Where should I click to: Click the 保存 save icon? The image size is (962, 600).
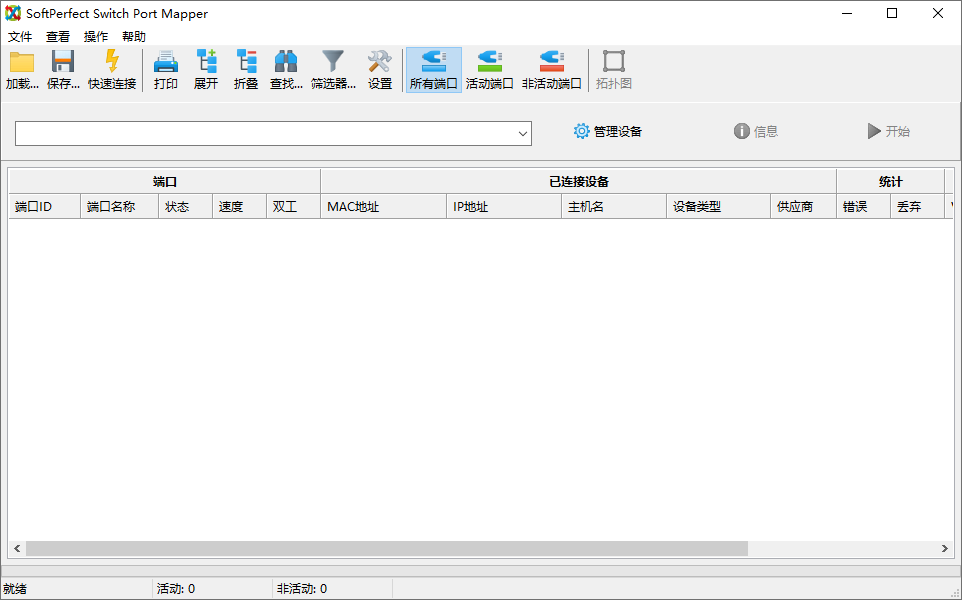(62, 68)
